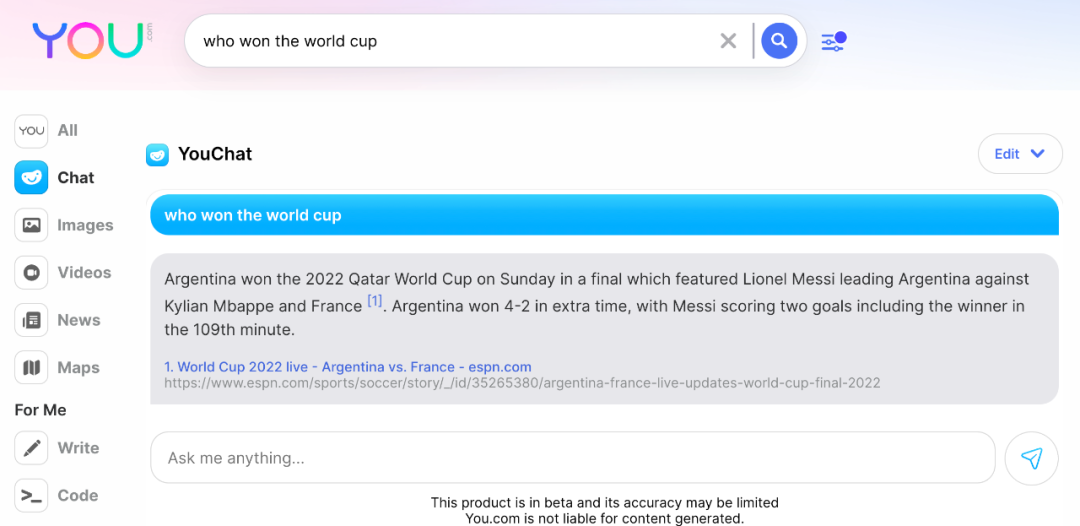
Task: Open the espn.com World Cup source link
Action: (x=348, y=367)
